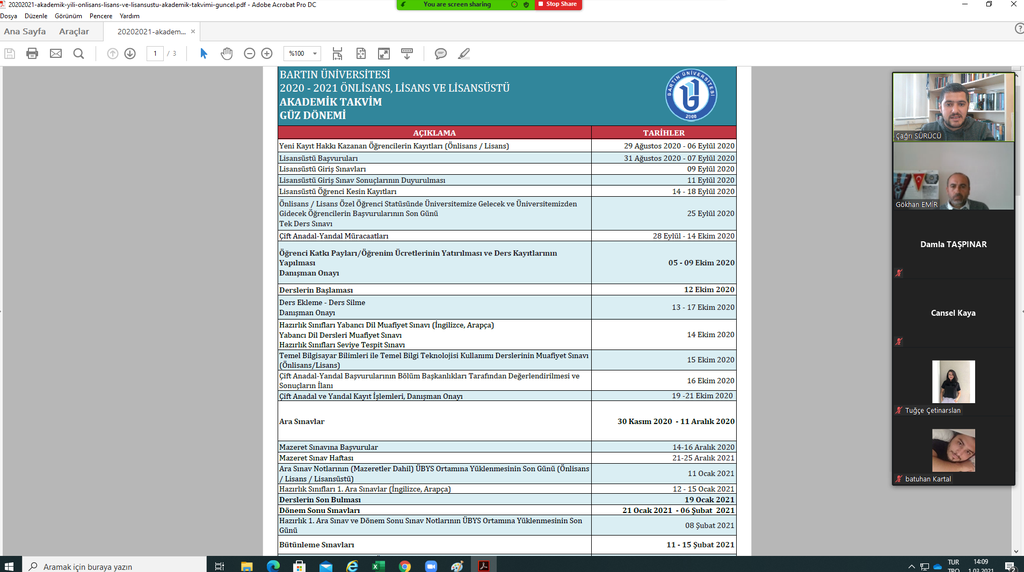Open the %100 zoom level dropdown
The image size is (1024, 572).
302,53
